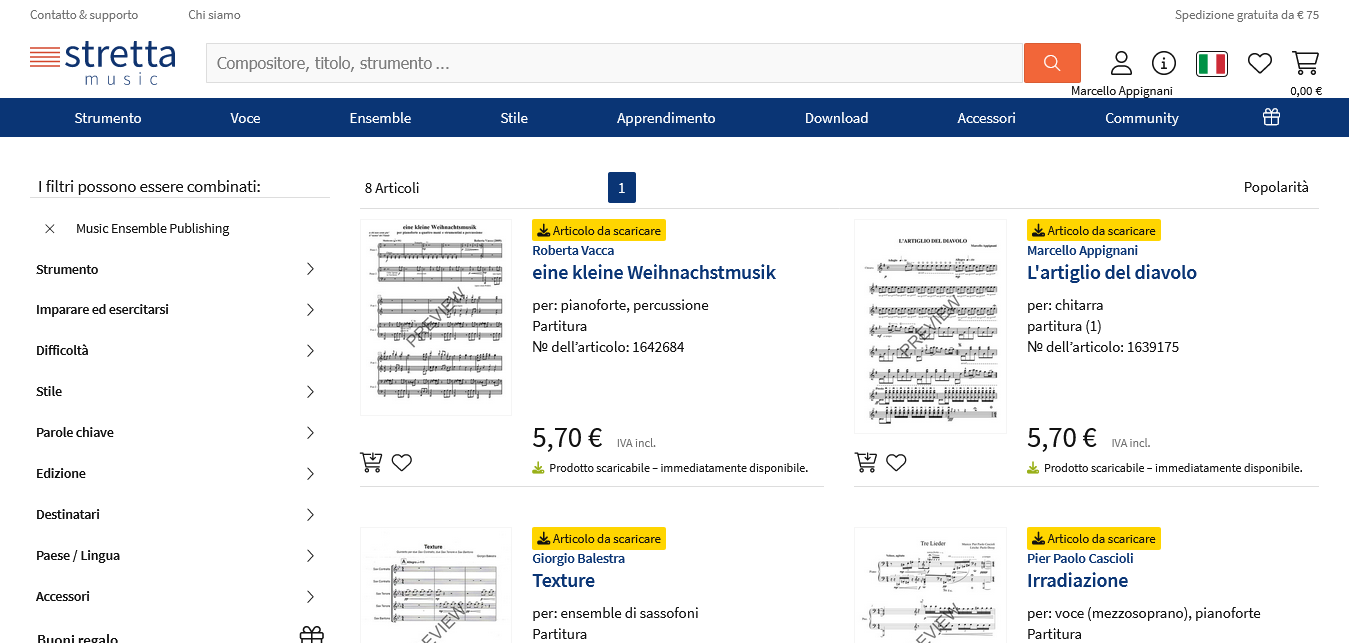Open the Download navigation menu
This screenshot has height=643, width=1349.
(x=836, y=118)
